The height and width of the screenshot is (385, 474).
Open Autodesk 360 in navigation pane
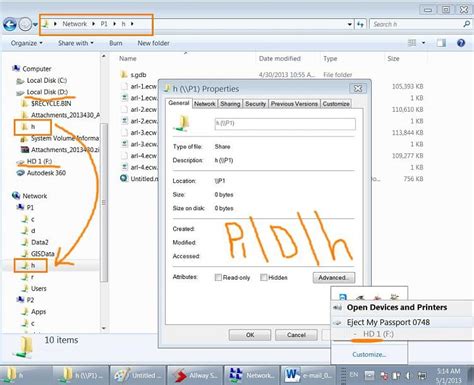tap(46, 173)
